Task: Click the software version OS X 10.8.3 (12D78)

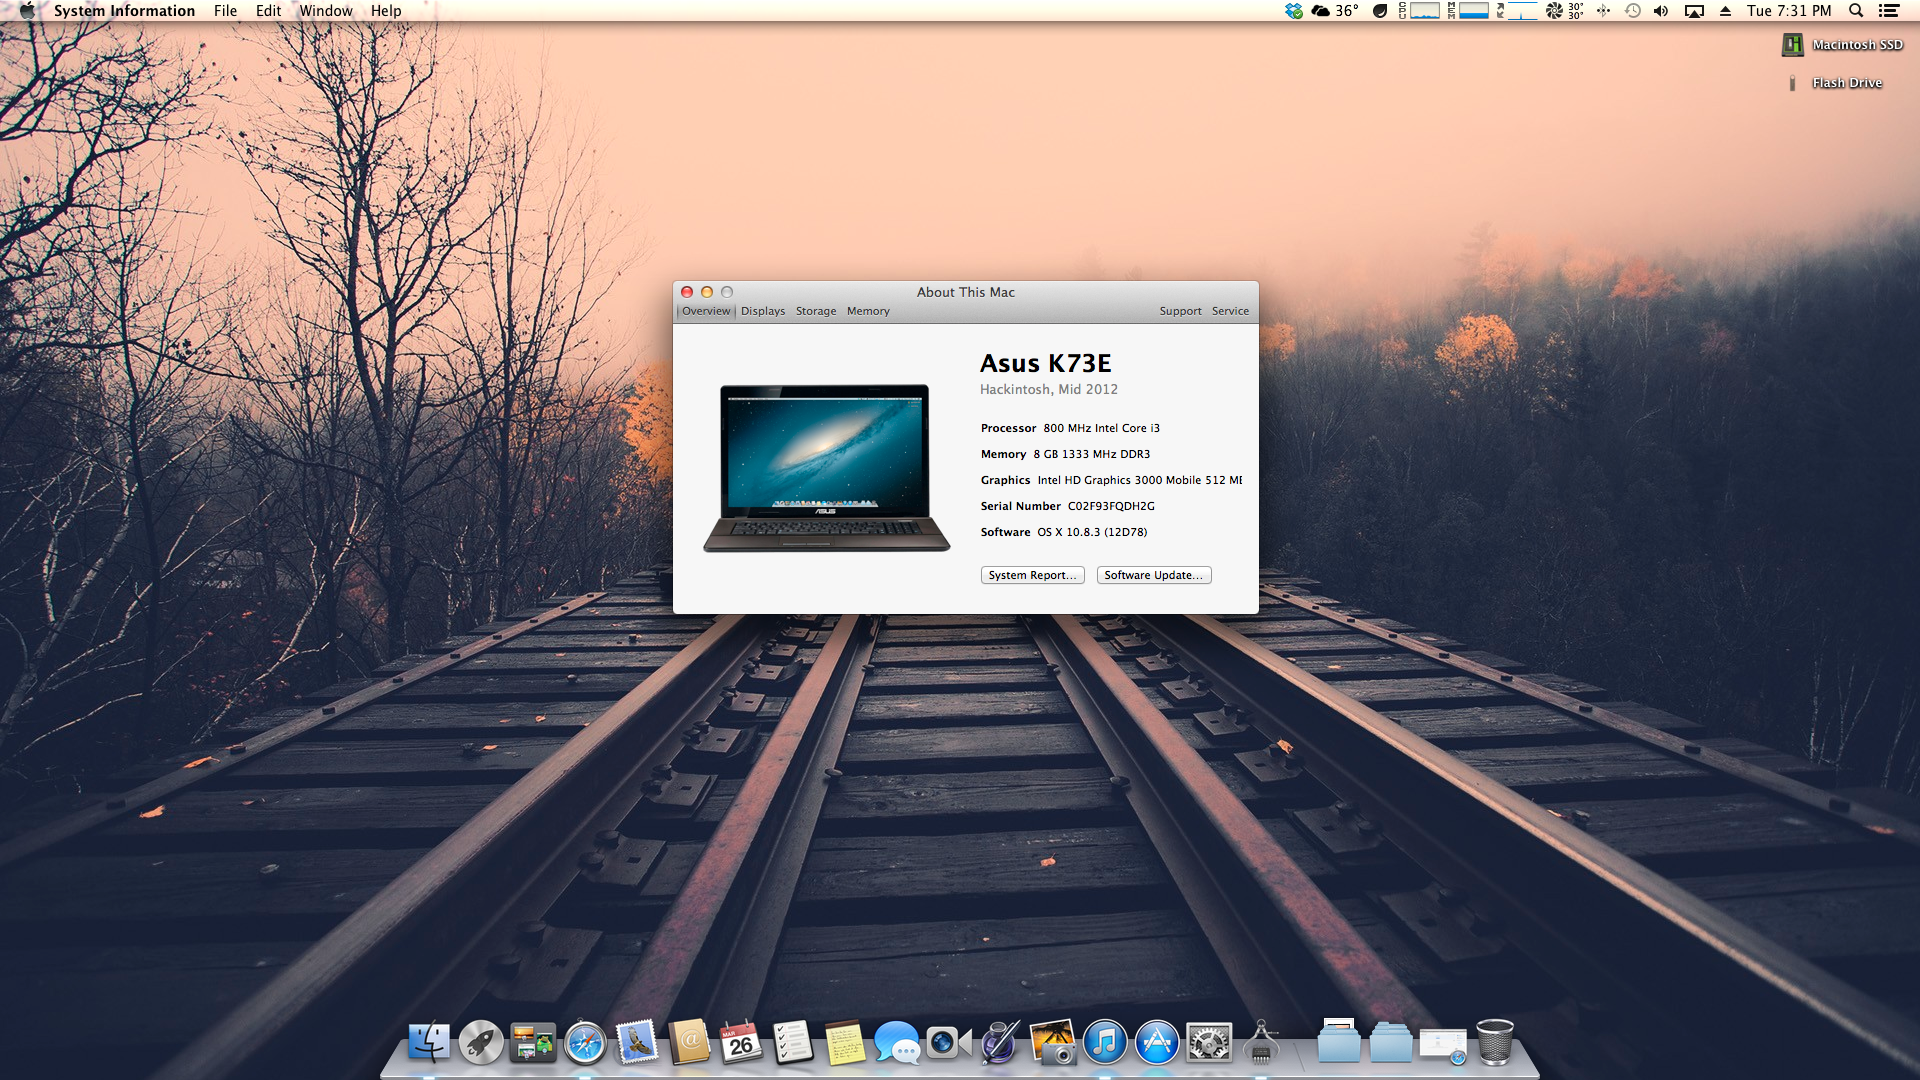Action: click(x=1092, y=532)
